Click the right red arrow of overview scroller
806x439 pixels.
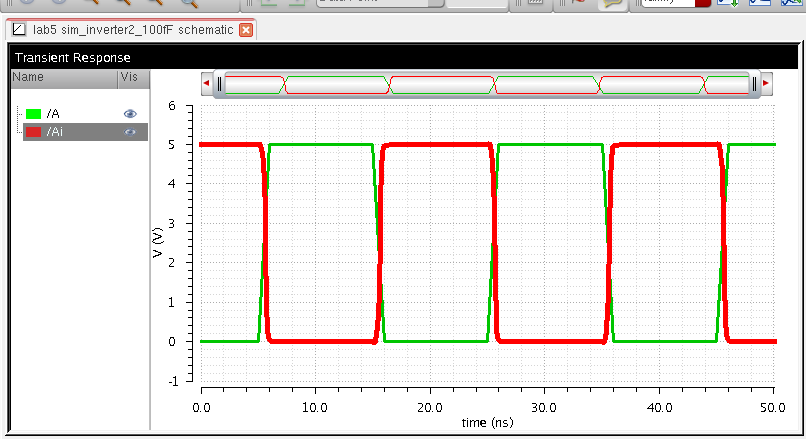[766, 85]
